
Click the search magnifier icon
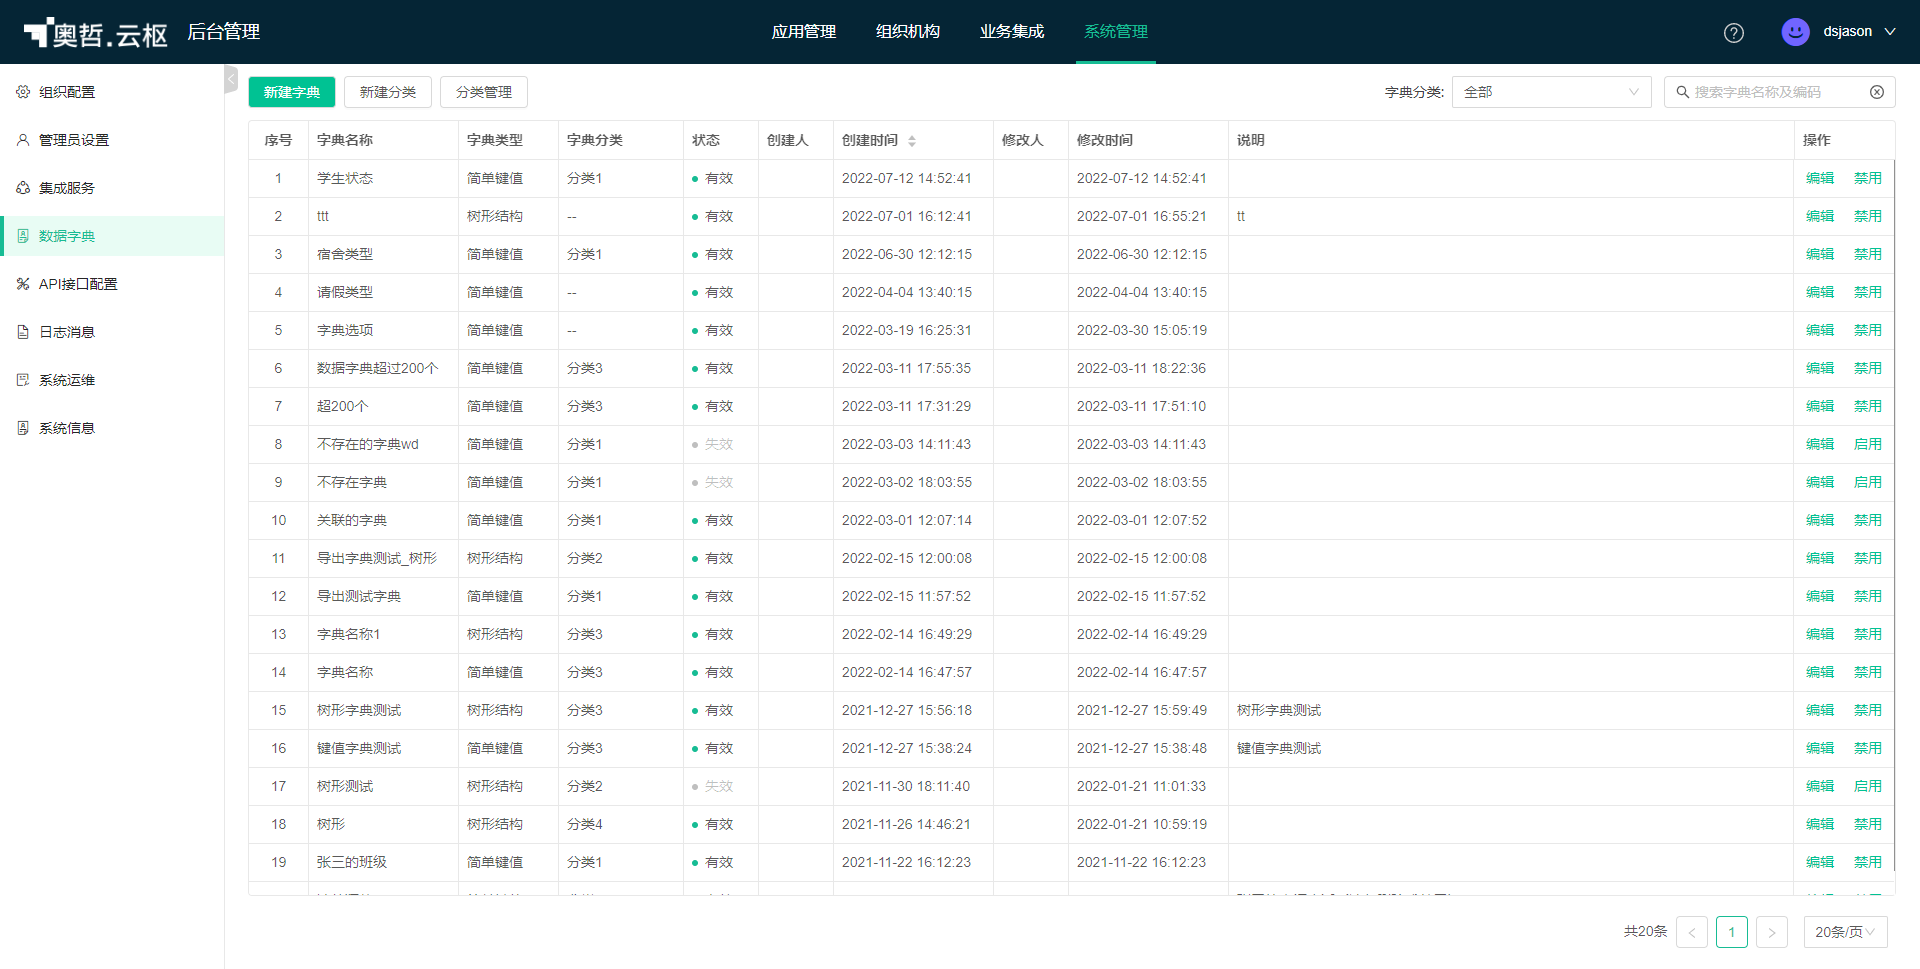pyautogui.click(x=1683, y=92)
